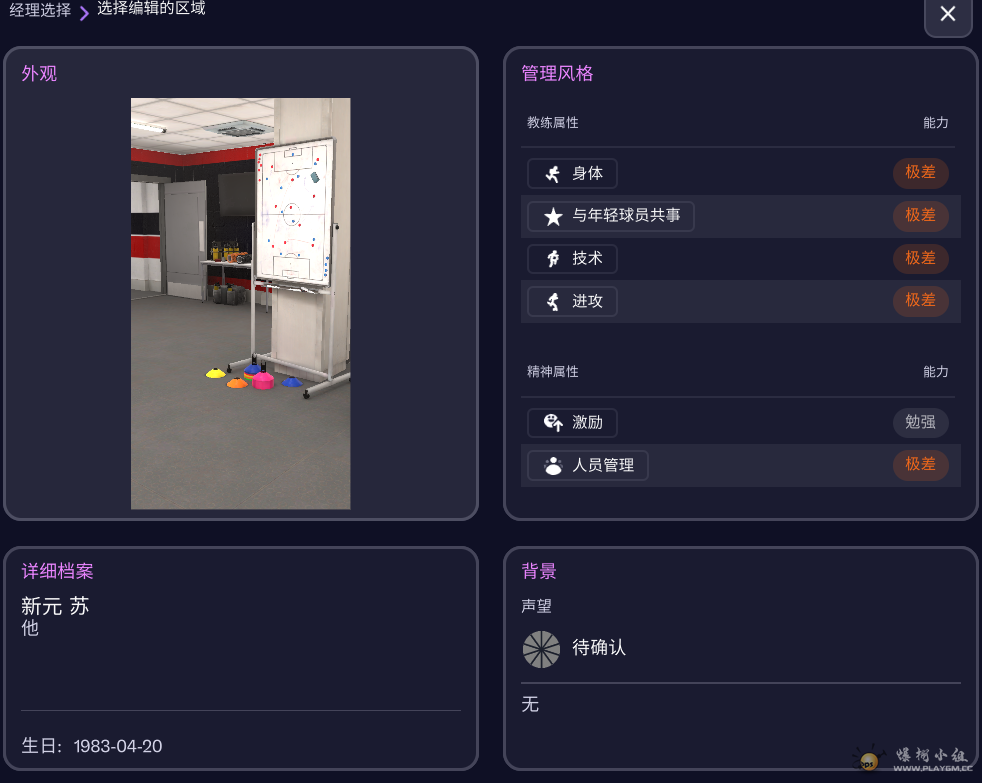Click the star icon for 与年轻球员共事
Image resolution: width=982 pixels, height=783 pixels.
point(553,217)
